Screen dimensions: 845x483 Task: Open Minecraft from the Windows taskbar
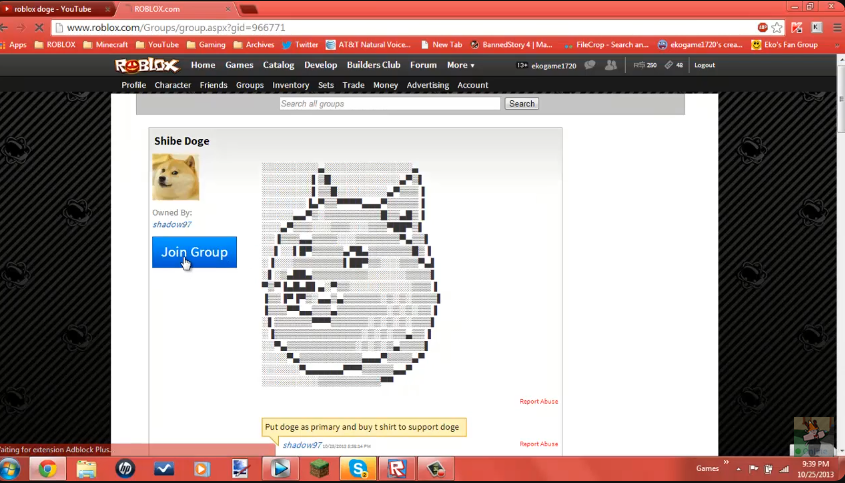click(322, 468)
